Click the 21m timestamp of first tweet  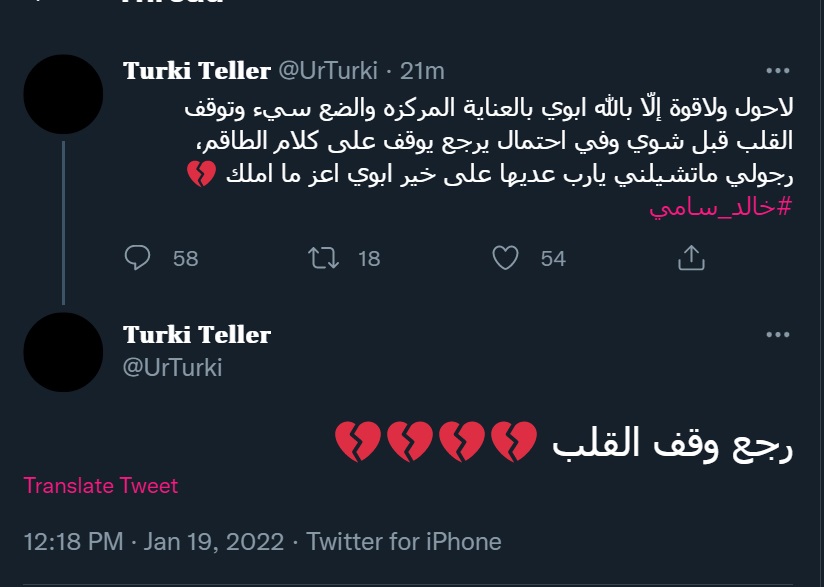click(x=422, y=71)
